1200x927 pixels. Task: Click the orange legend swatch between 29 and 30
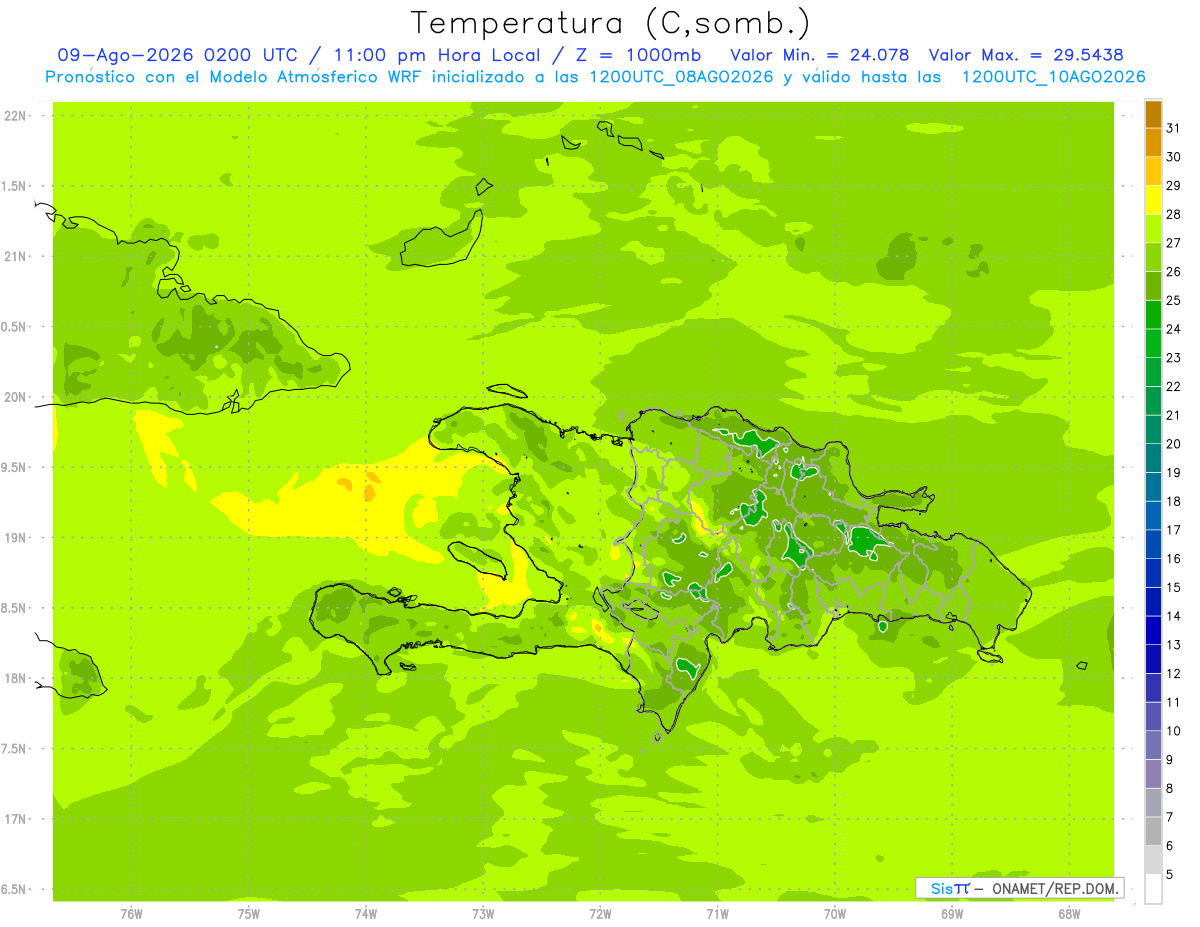click(1153, 171)
